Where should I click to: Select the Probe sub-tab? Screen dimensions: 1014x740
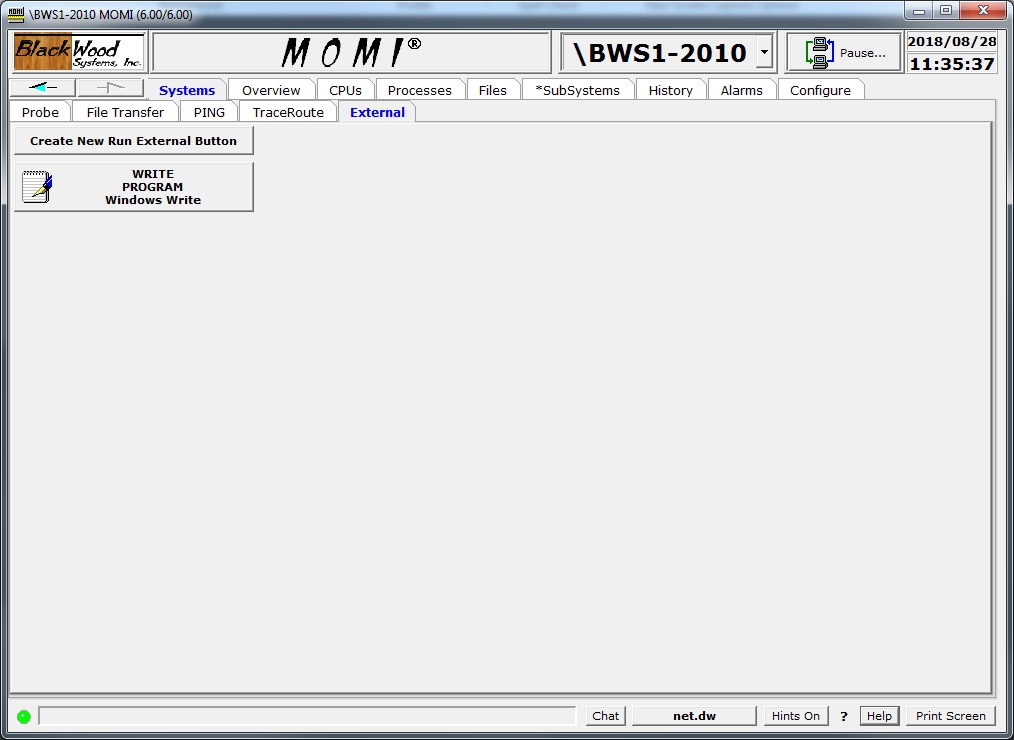click(40, 113)
